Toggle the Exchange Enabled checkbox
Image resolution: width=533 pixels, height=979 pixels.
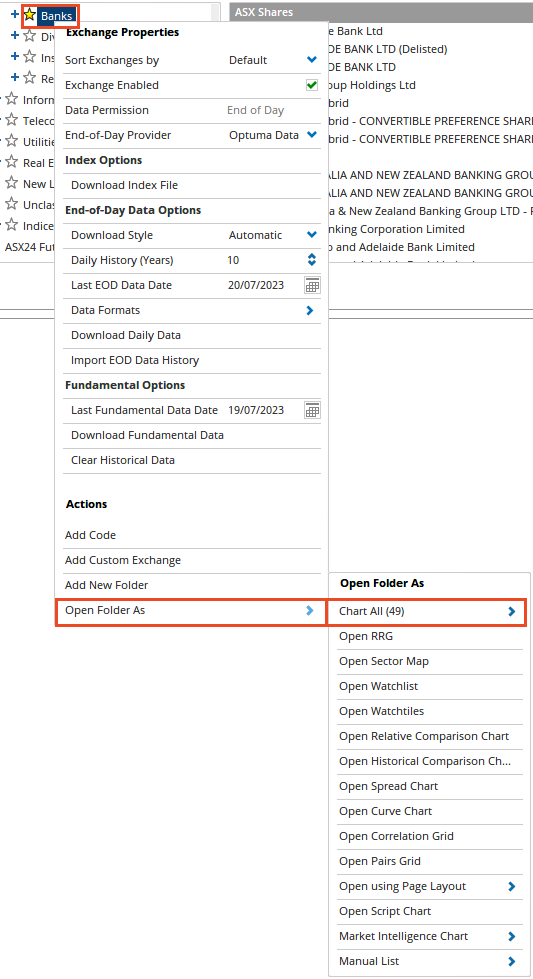coord(312,85)
